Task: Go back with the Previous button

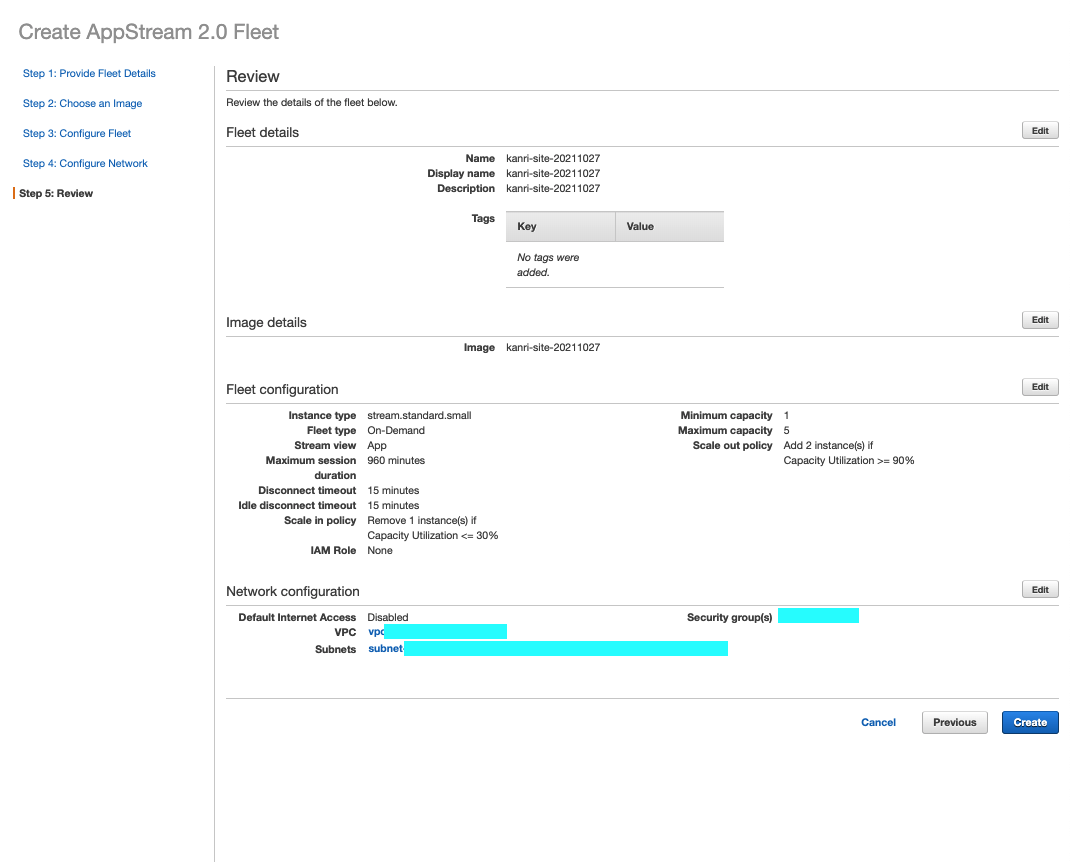Action: (x=955, y=722)
